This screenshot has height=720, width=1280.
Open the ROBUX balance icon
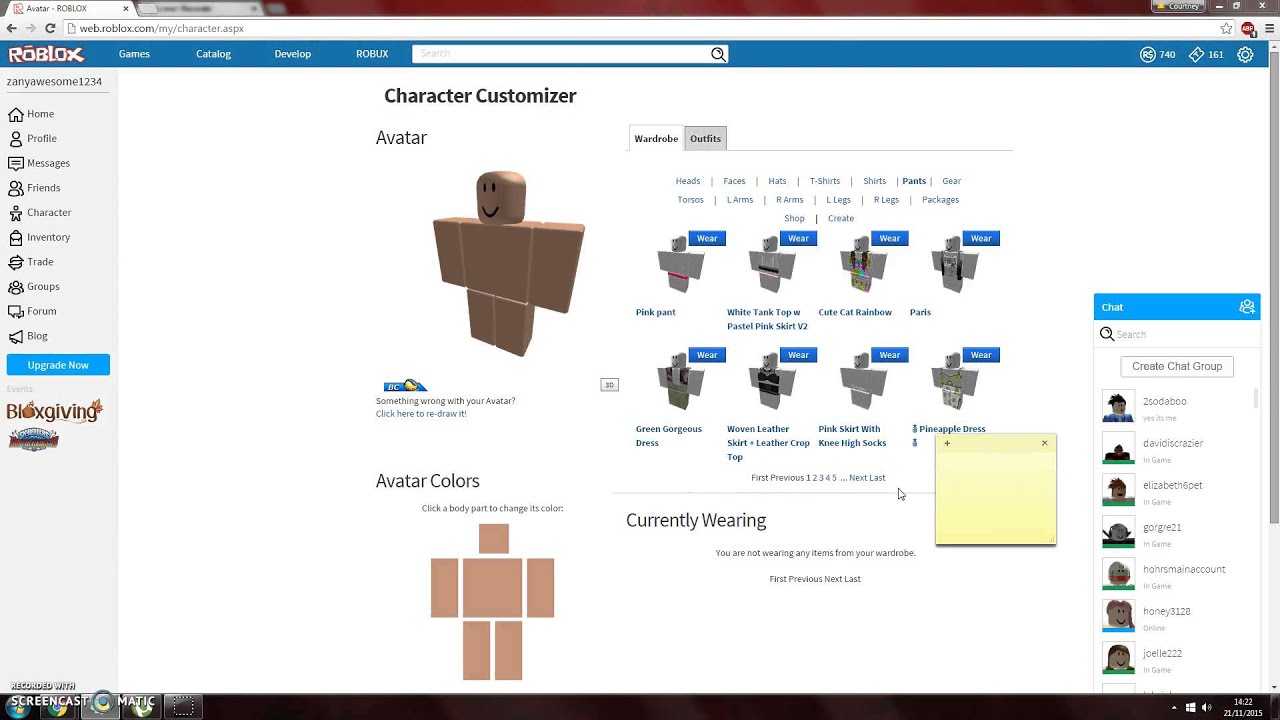pyautogui.click(x=1147, y=55)
